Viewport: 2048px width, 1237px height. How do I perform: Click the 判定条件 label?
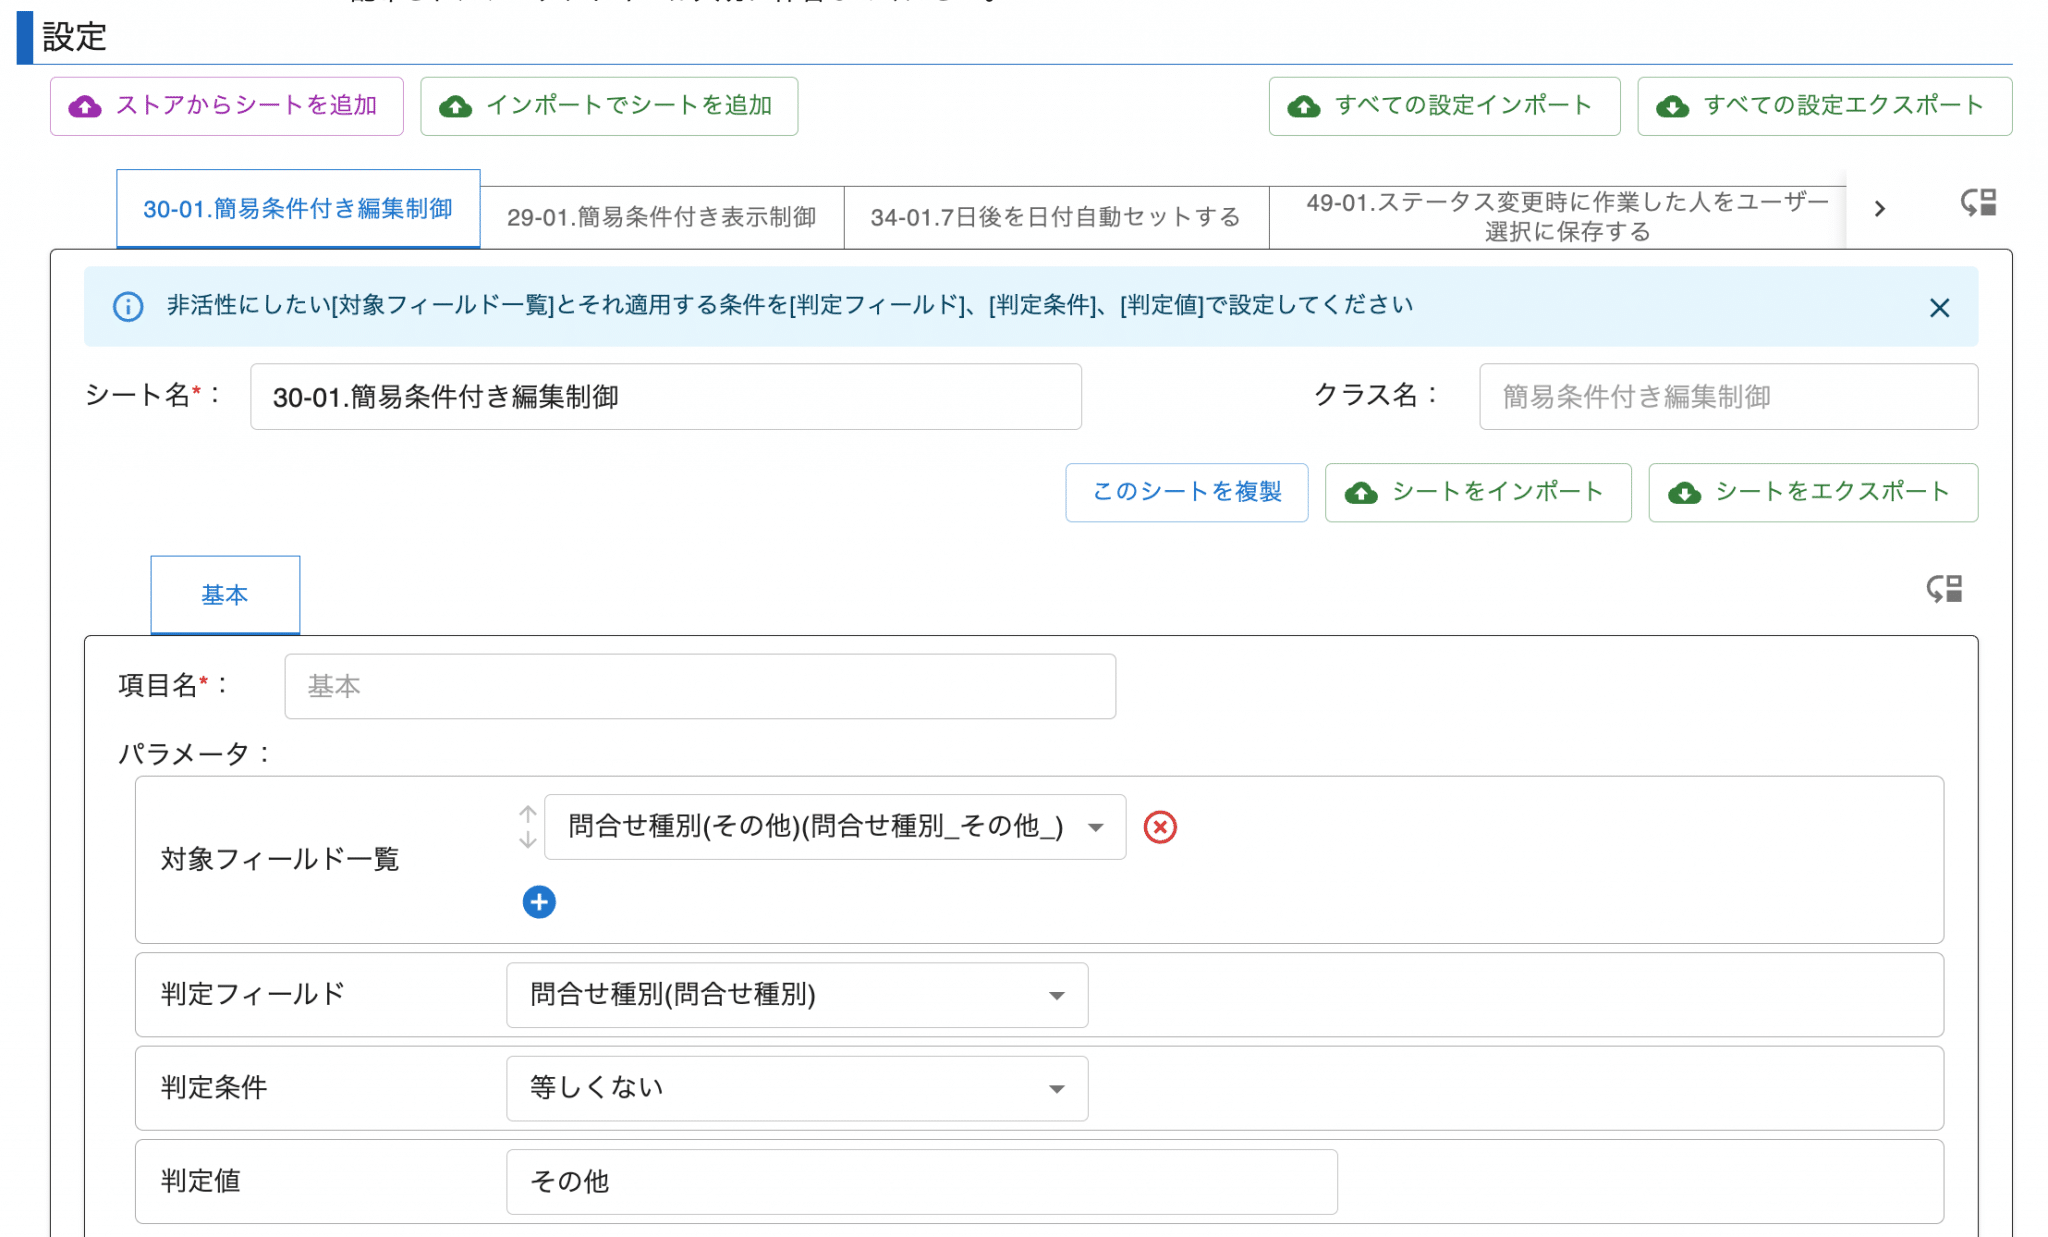214,1088
